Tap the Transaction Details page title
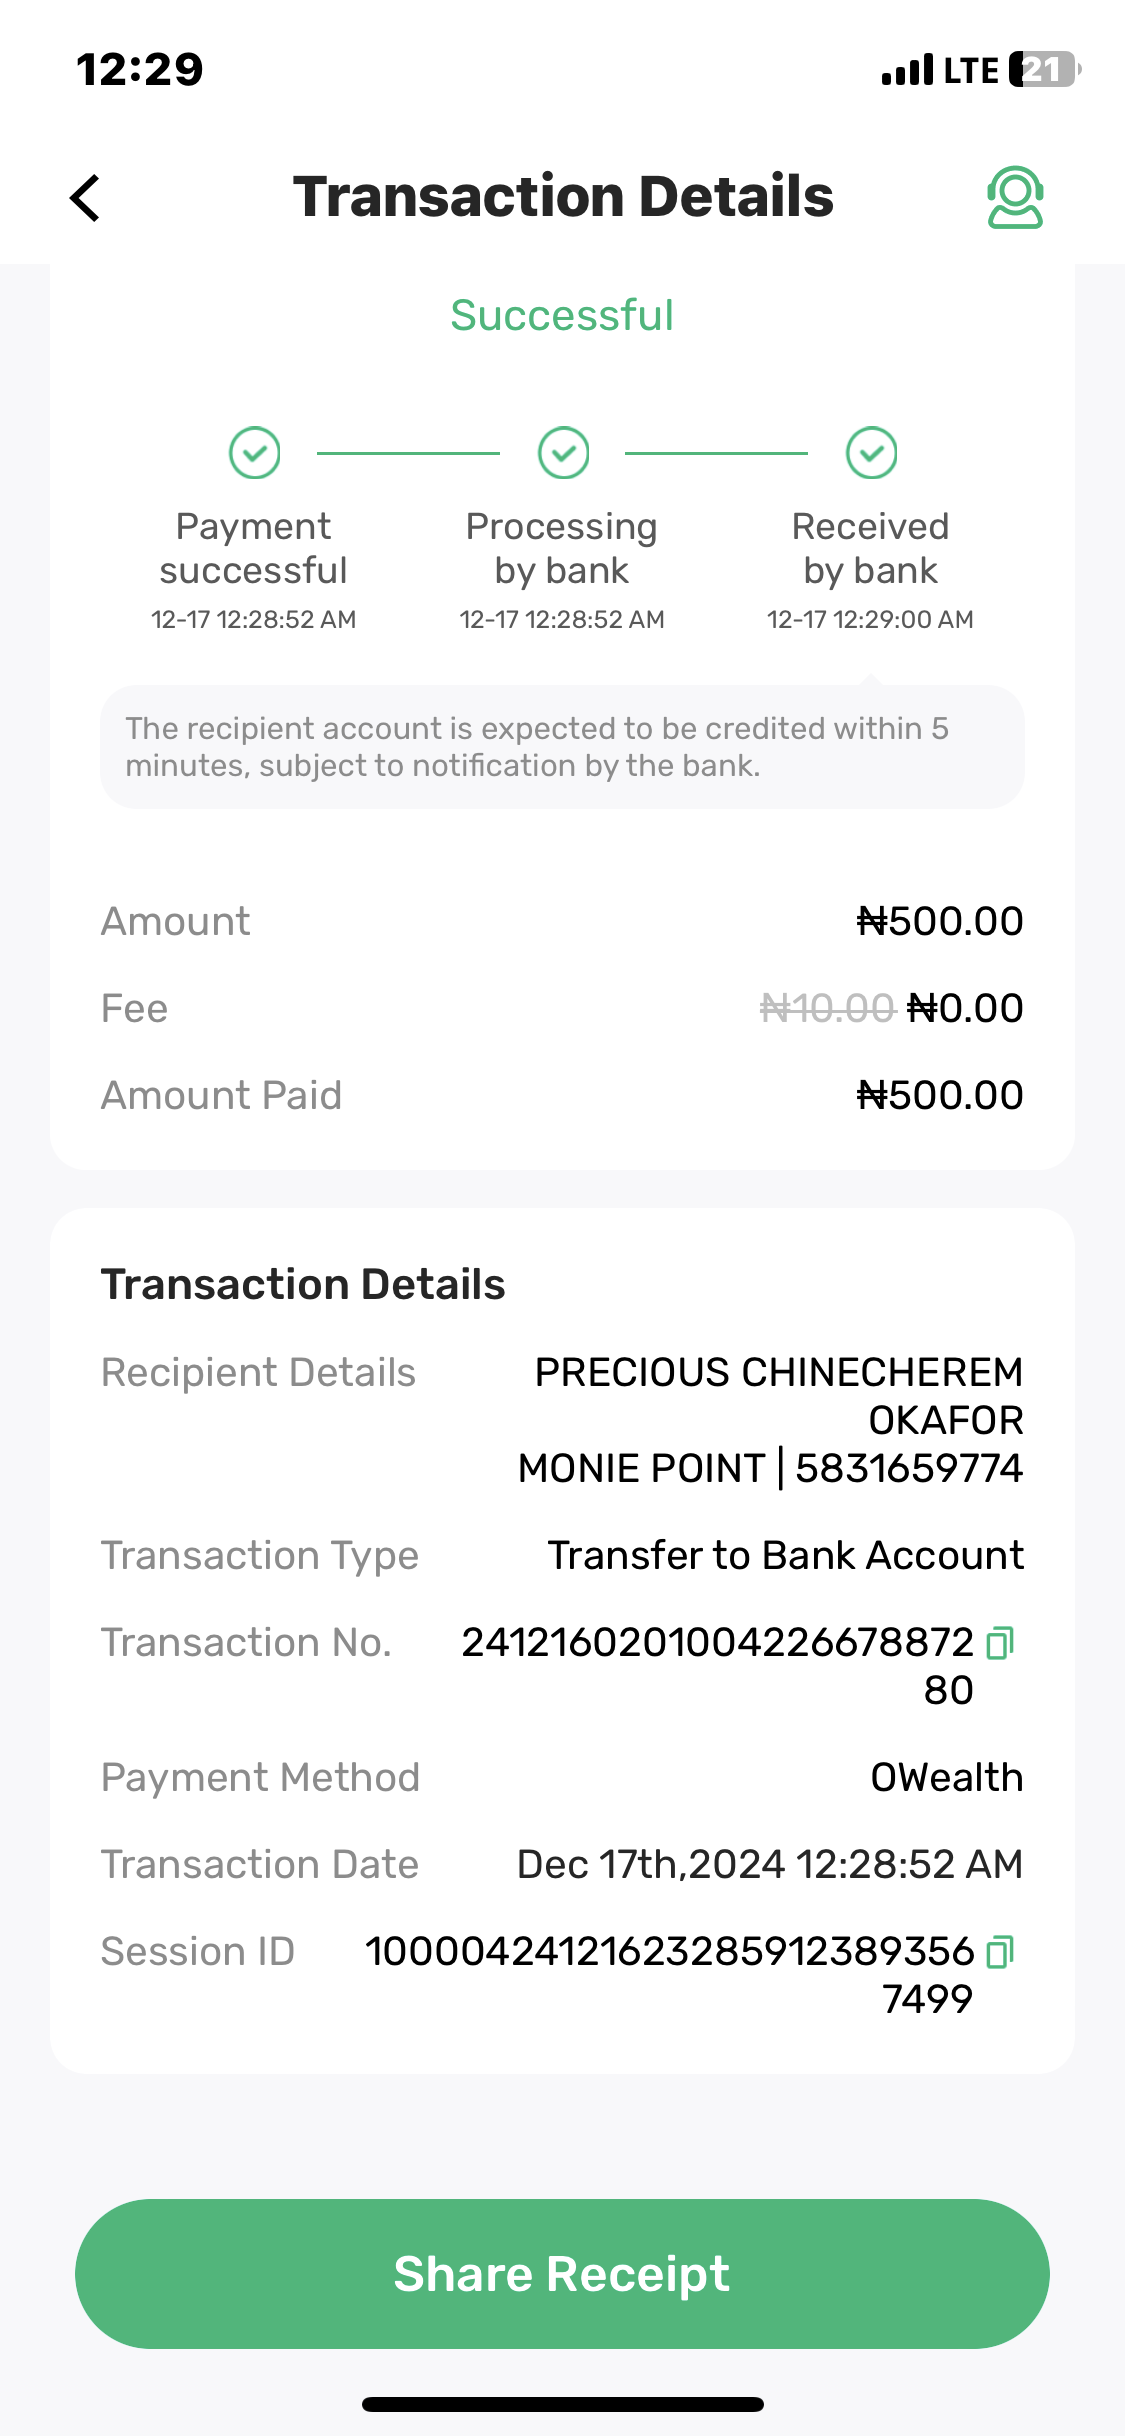The height and width of the screenshot is (2436, 1125). 563,196
